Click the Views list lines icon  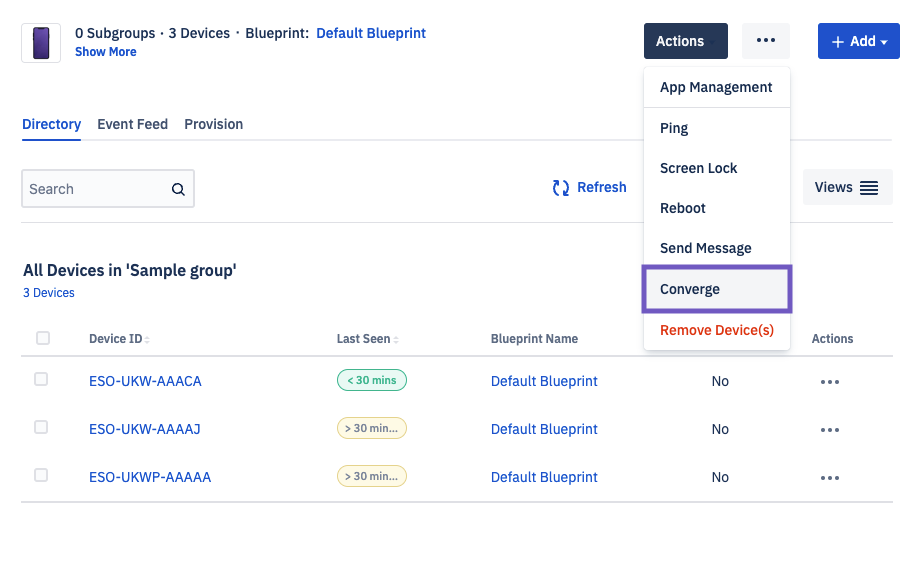(x=869, y=187)
